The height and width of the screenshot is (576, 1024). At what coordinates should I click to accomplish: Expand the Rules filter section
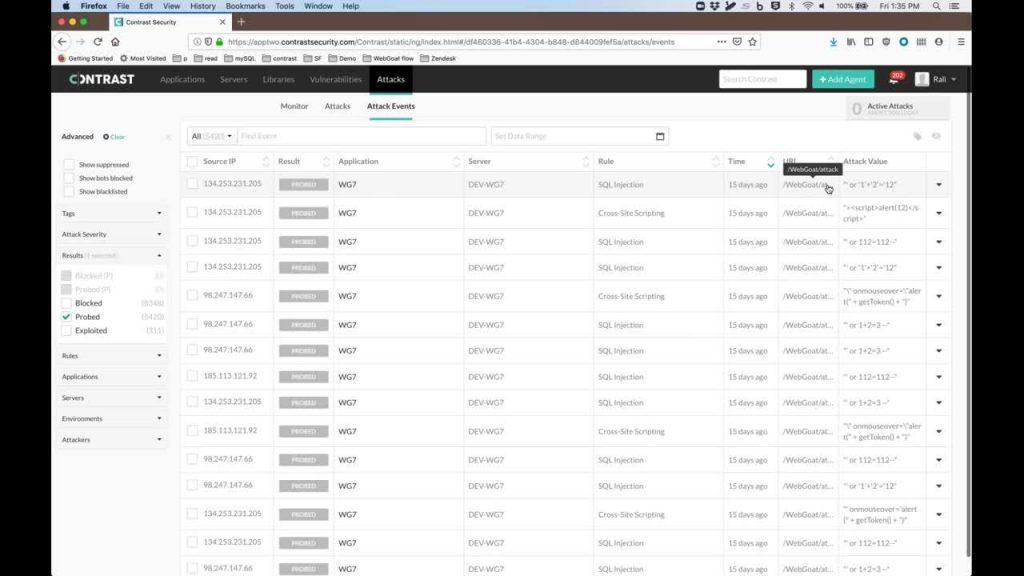(x=112, y=356)
